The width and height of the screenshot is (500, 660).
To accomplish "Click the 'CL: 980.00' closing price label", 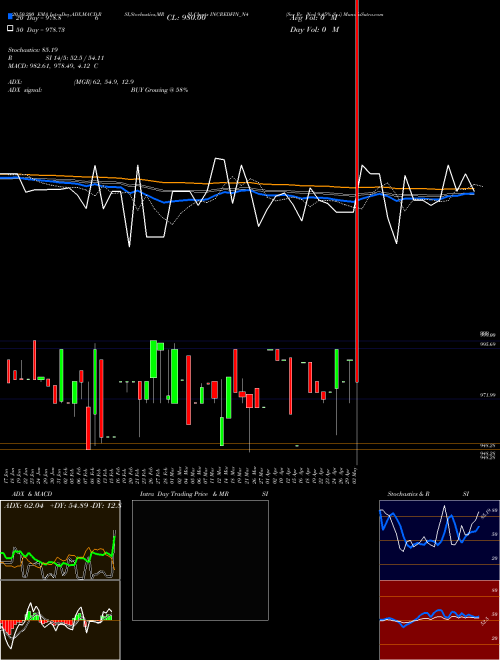I will coord(186,18).
